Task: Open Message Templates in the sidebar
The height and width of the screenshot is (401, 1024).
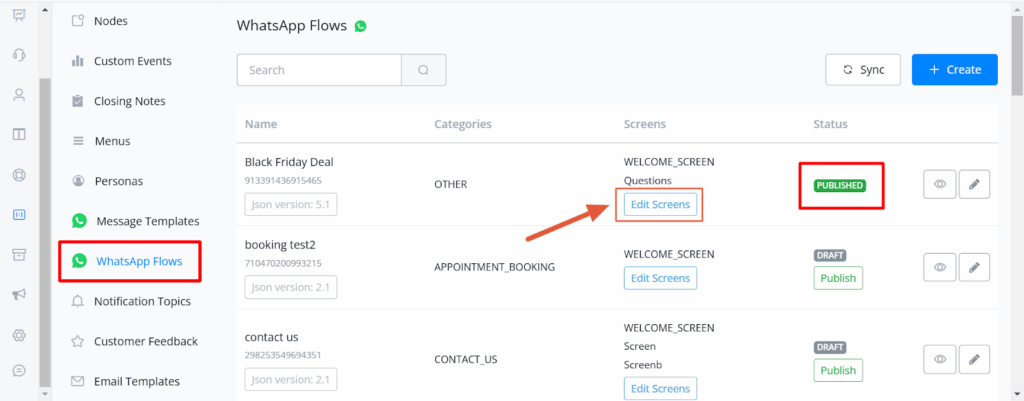Action: click(x=147, y=221)
